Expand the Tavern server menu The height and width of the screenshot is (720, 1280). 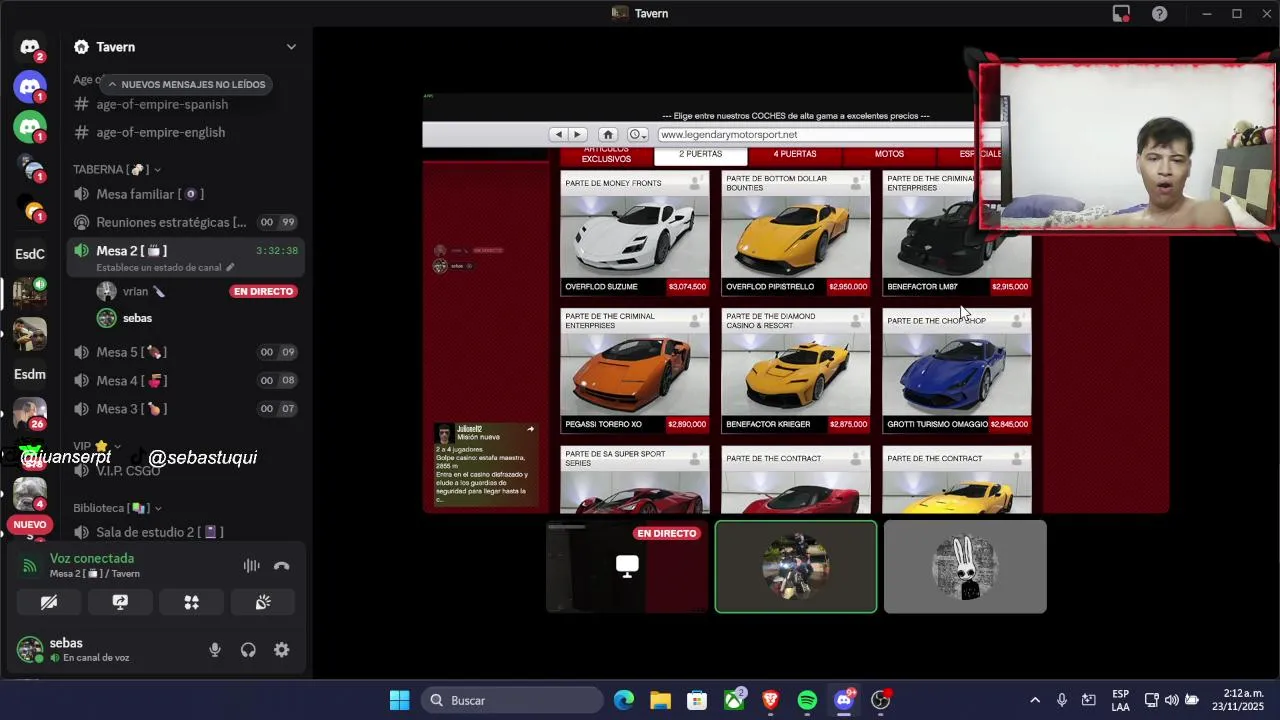click(291, 47)
